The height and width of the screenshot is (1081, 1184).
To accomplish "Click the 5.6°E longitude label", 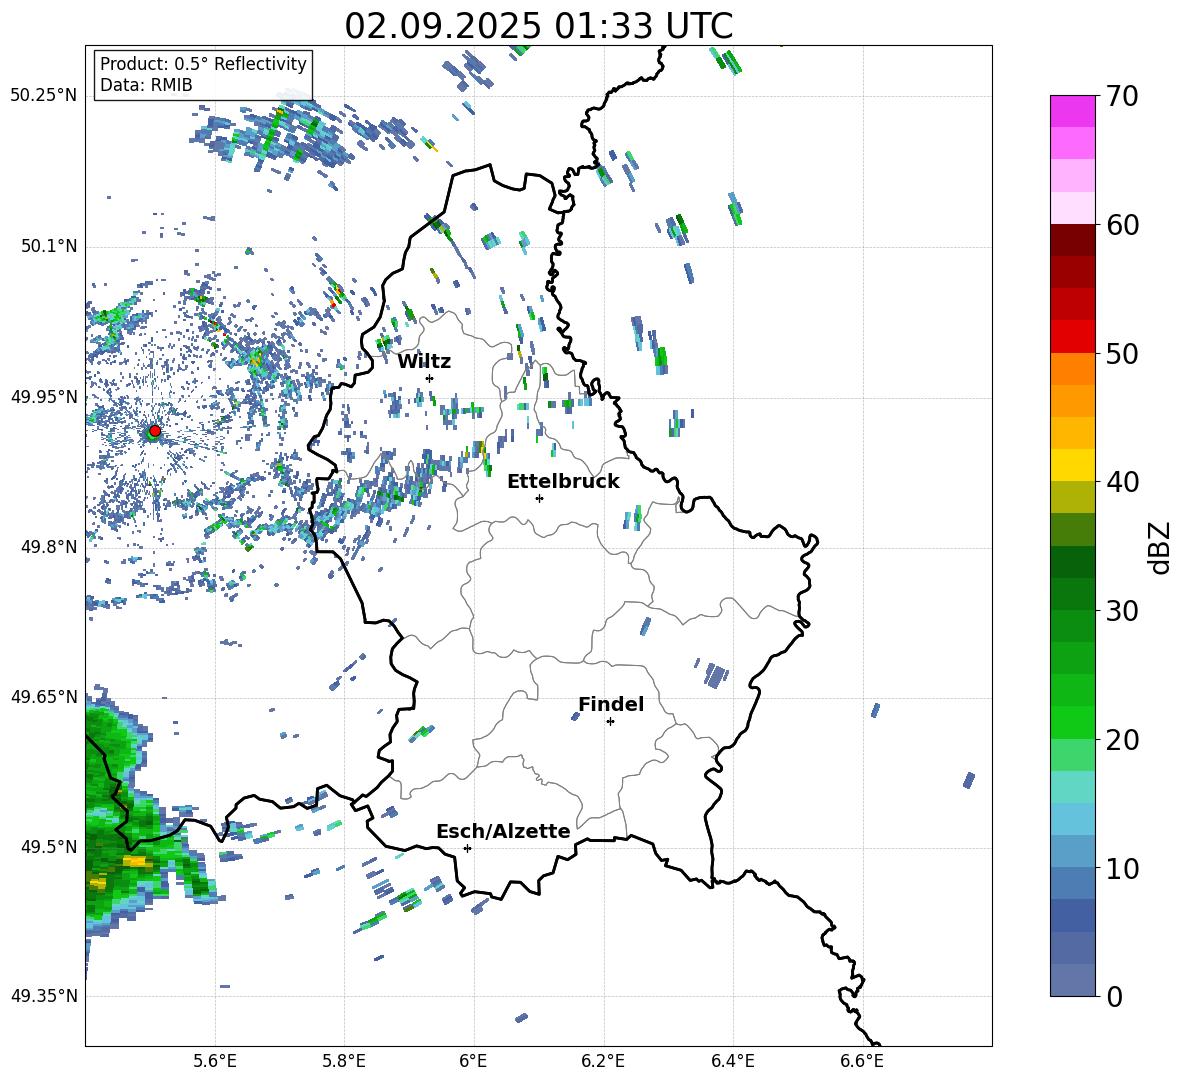I will pos(215,1061).
